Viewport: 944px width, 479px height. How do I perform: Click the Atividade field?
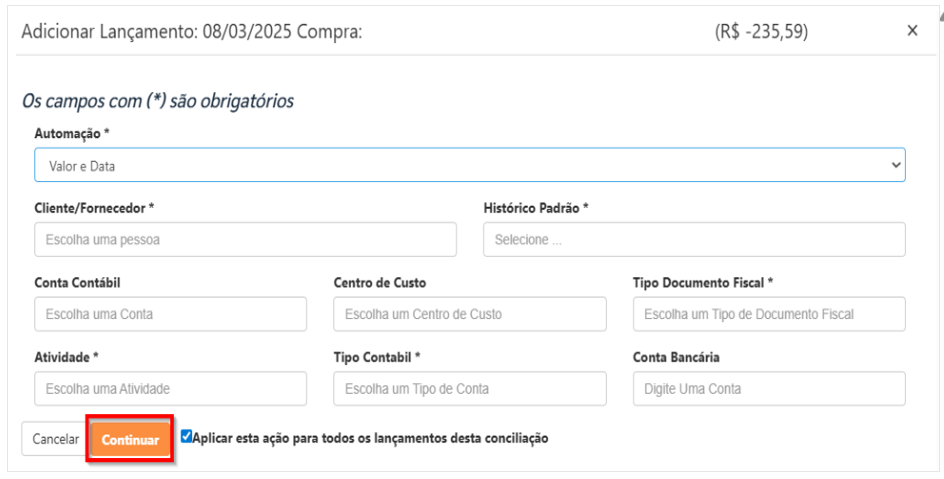170,388
